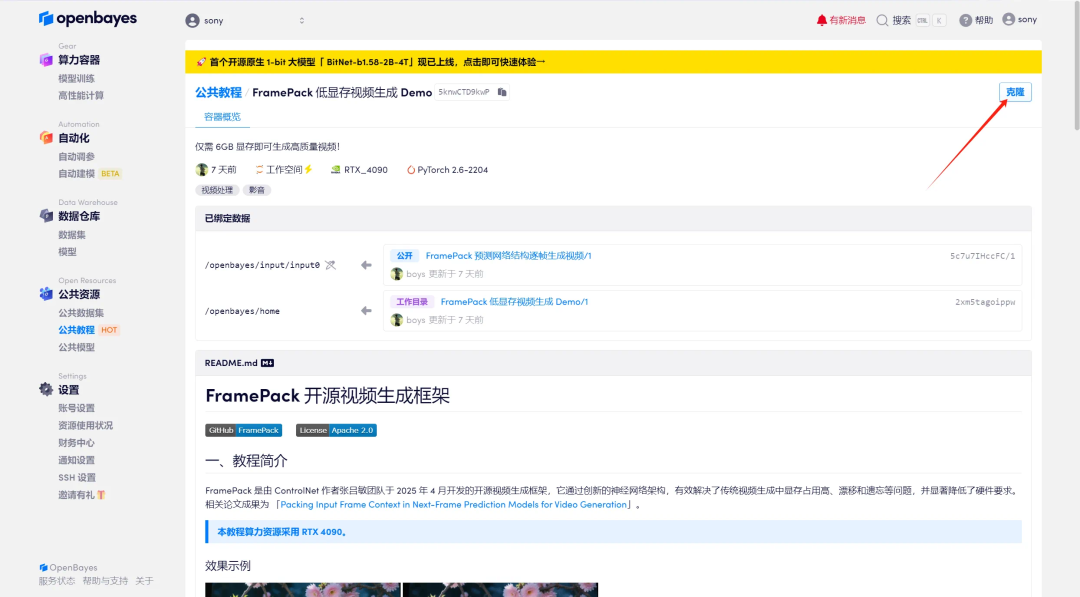Click the GitHub FramePack badge

(243, 429)
